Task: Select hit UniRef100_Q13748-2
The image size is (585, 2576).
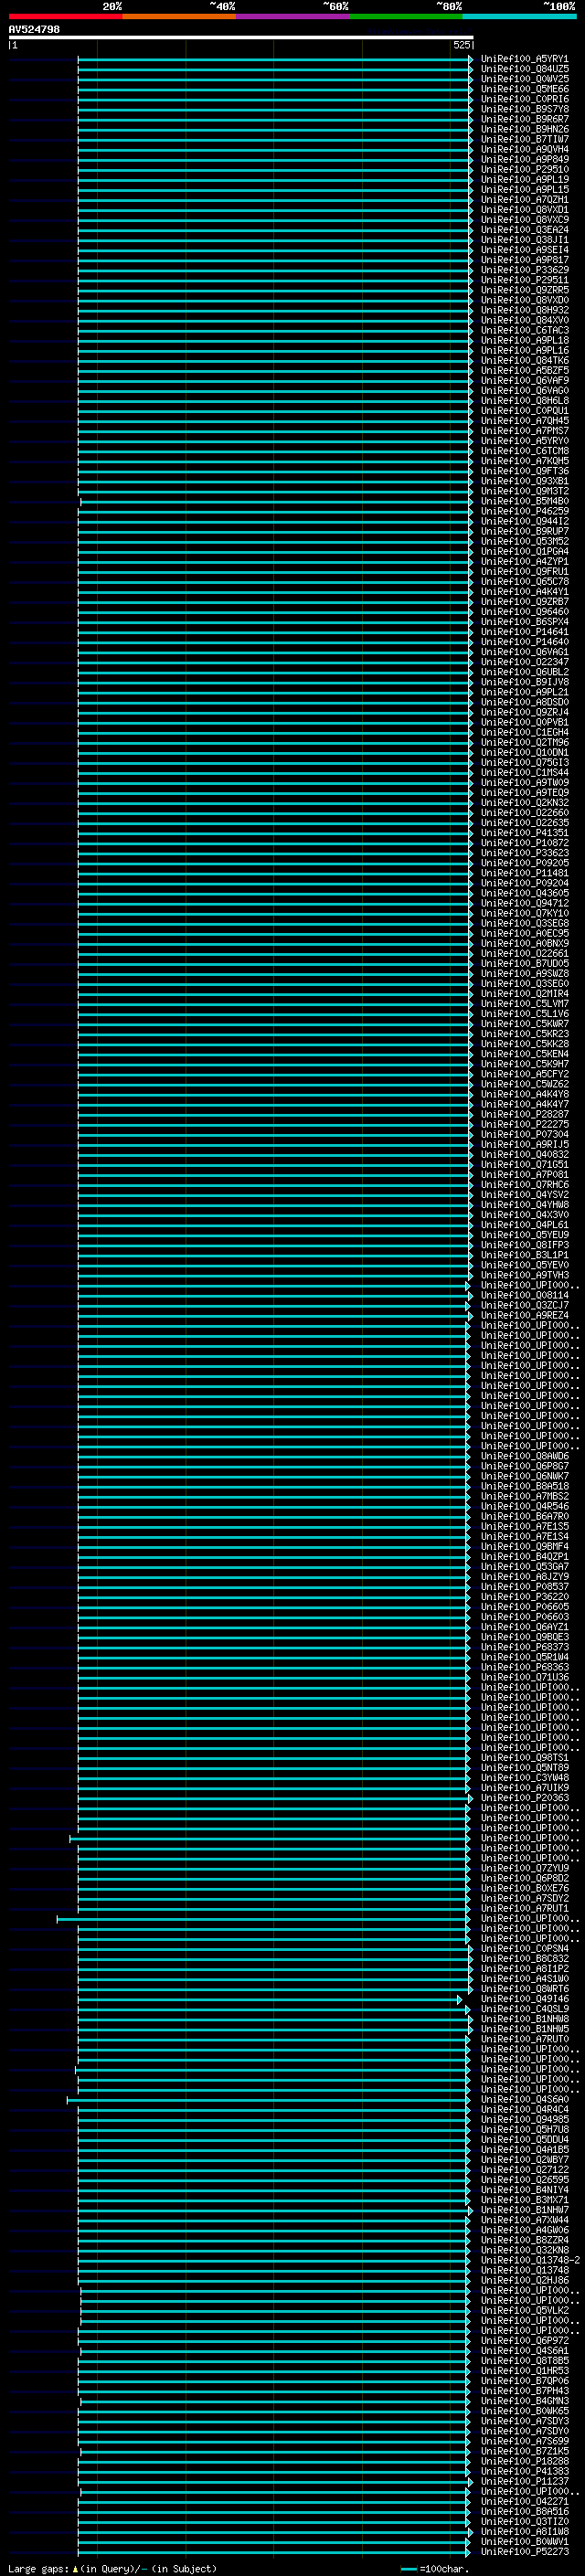Action: pos(530,2260)
